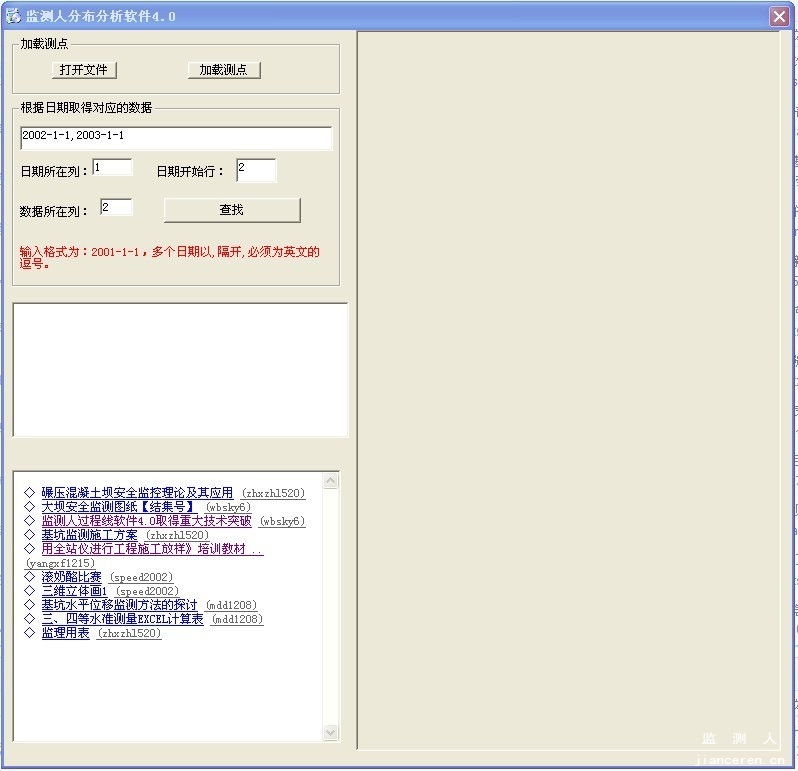Open link 碾压混凝土坝安全监控理论及其应用
Image resolution: width=798 pixels, height=771 pixels.
click(137, 493)
